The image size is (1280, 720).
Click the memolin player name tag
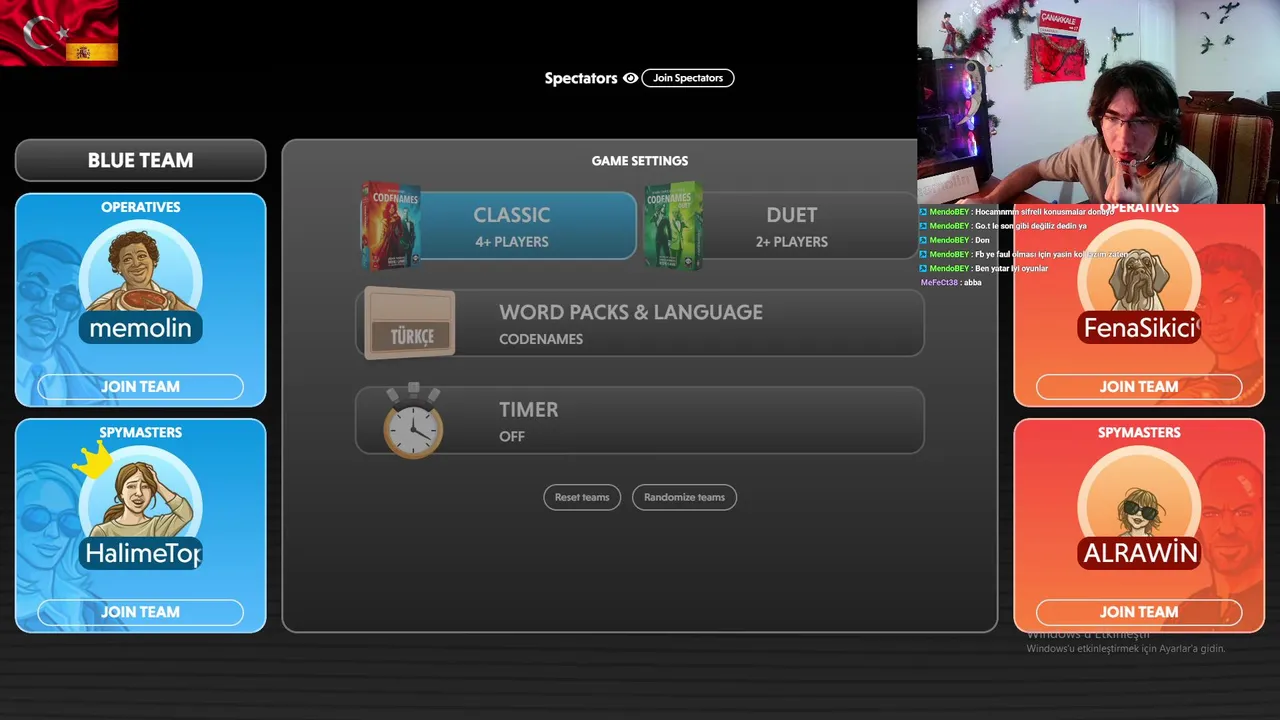pyautogui.click(x=140, y=328)
